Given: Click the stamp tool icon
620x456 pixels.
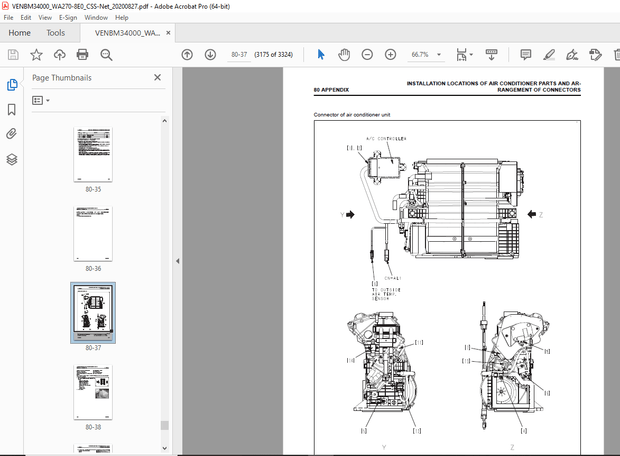Looking at the screenshot, I should click(595, 55).
